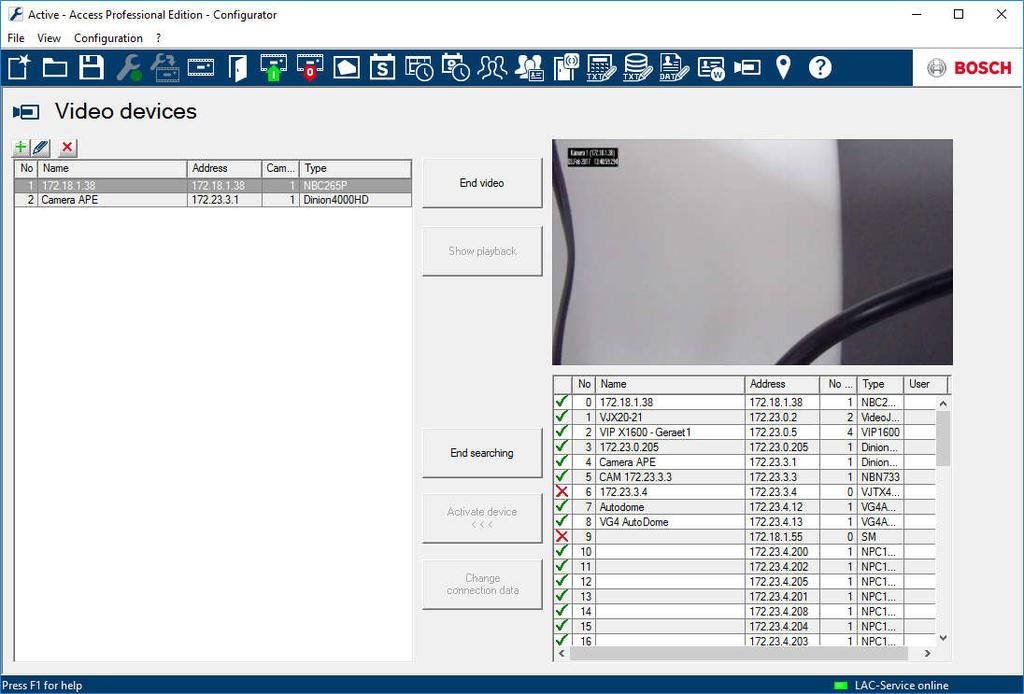The width and height of the screenshot is (1024, 694).
Task: Click the 172.23.0.205 name cell
Action: 670,447
